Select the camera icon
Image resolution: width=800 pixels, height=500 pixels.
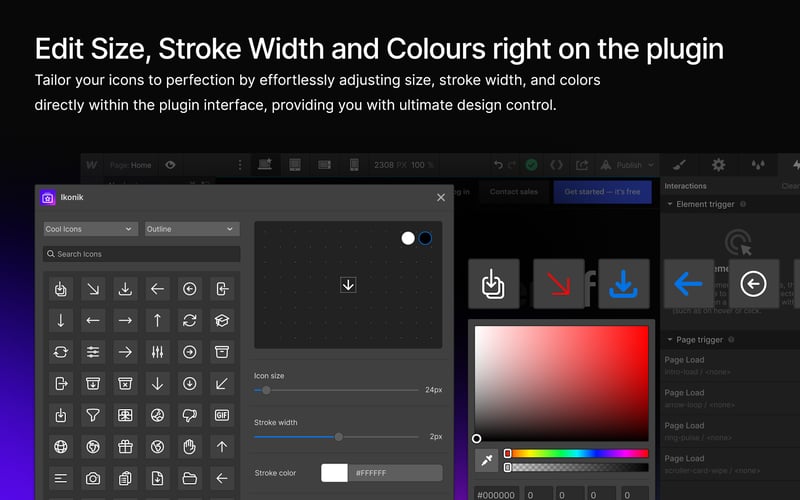click(93, 479)
